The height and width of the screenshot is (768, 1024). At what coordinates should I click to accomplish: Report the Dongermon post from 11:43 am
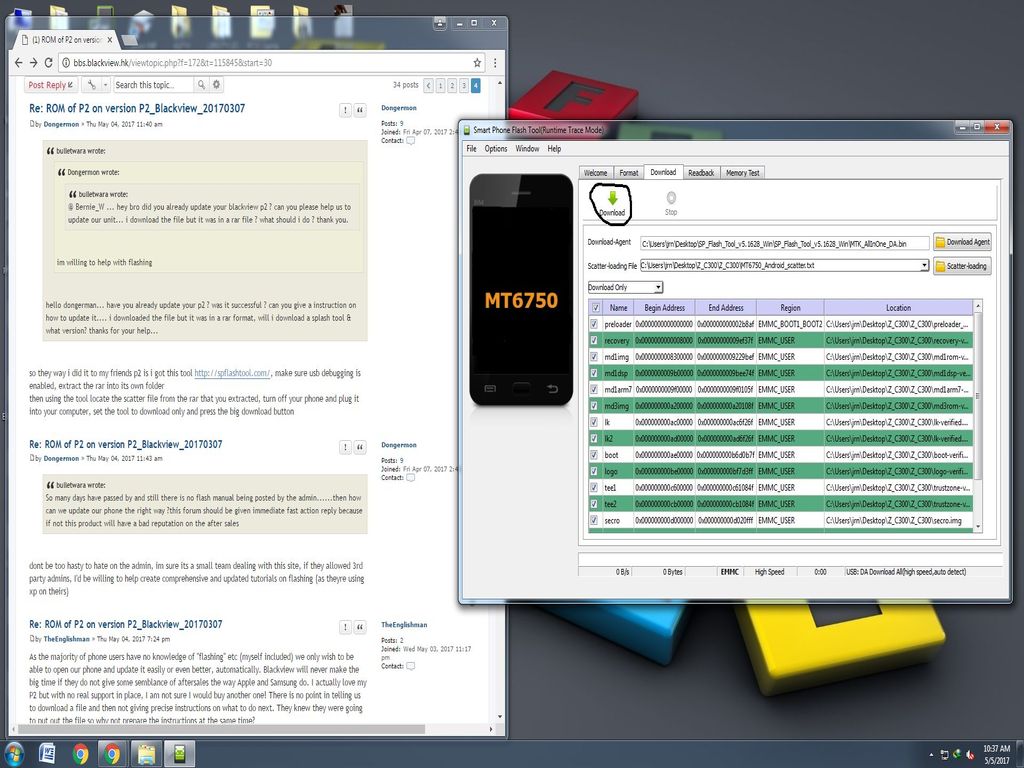pos(345,447)
